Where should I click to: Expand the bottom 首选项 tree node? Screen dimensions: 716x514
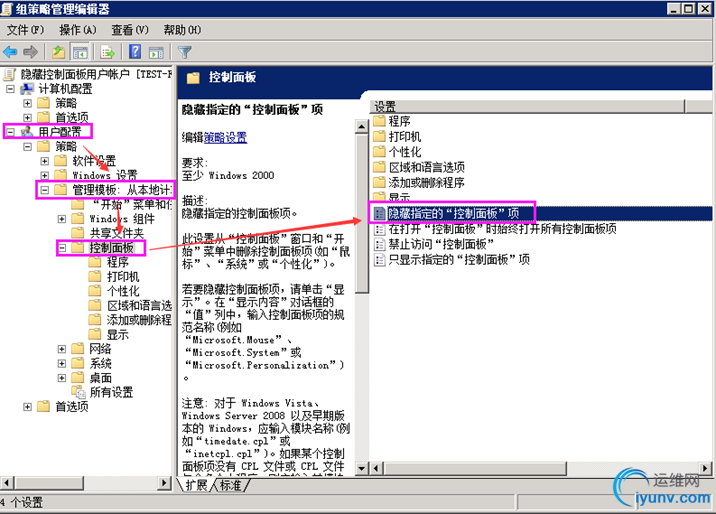coord(27,407)
